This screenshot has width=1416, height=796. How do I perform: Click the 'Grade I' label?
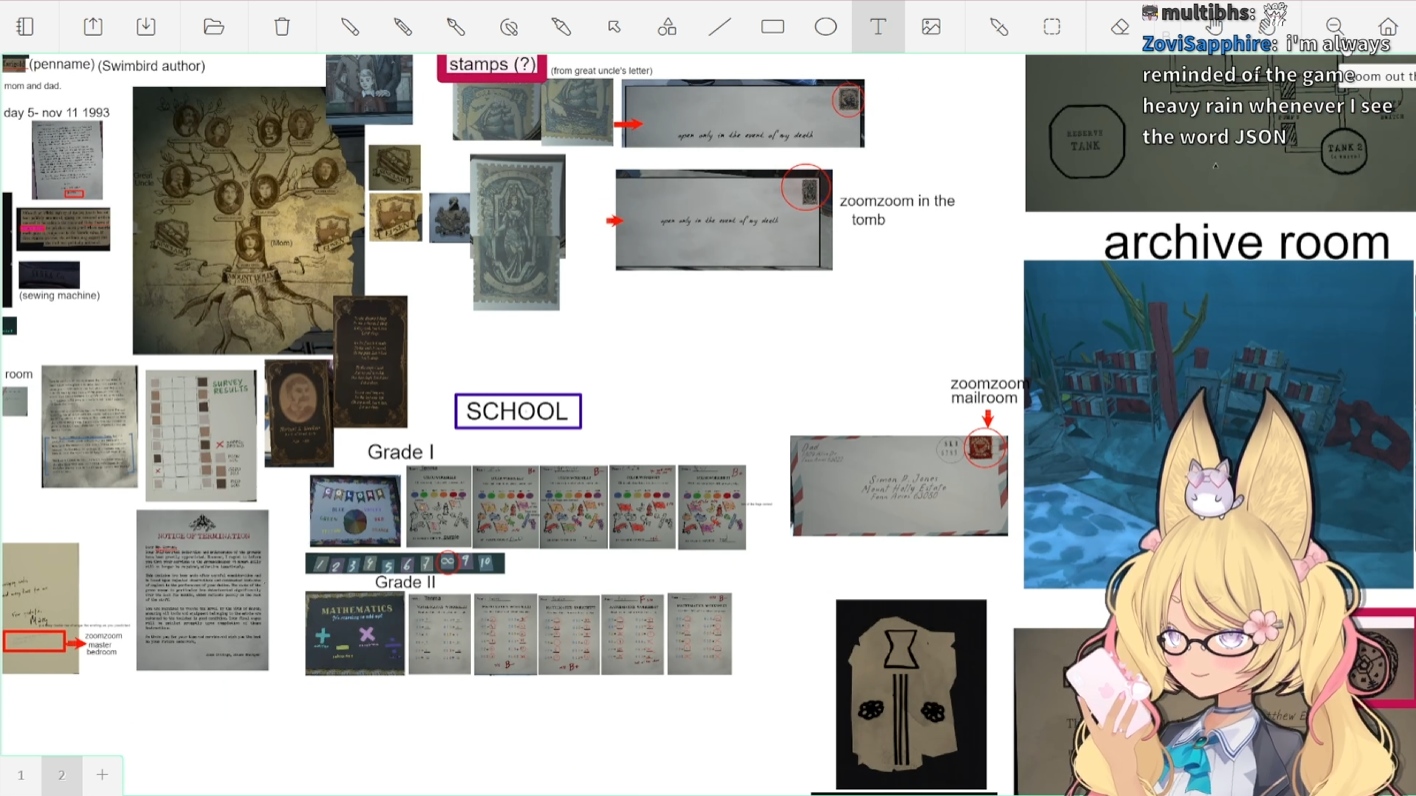click(400, 452)
